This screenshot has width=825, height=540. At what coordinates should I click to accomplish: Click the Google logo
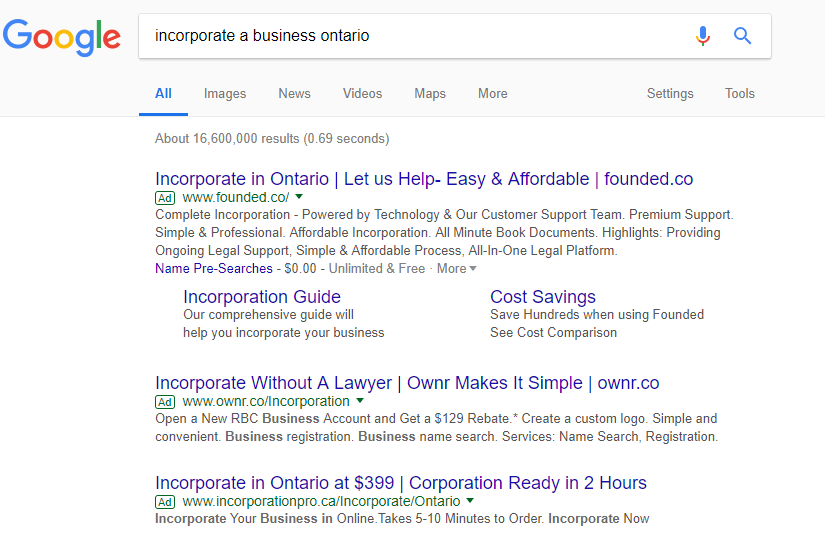coord(62,37)
